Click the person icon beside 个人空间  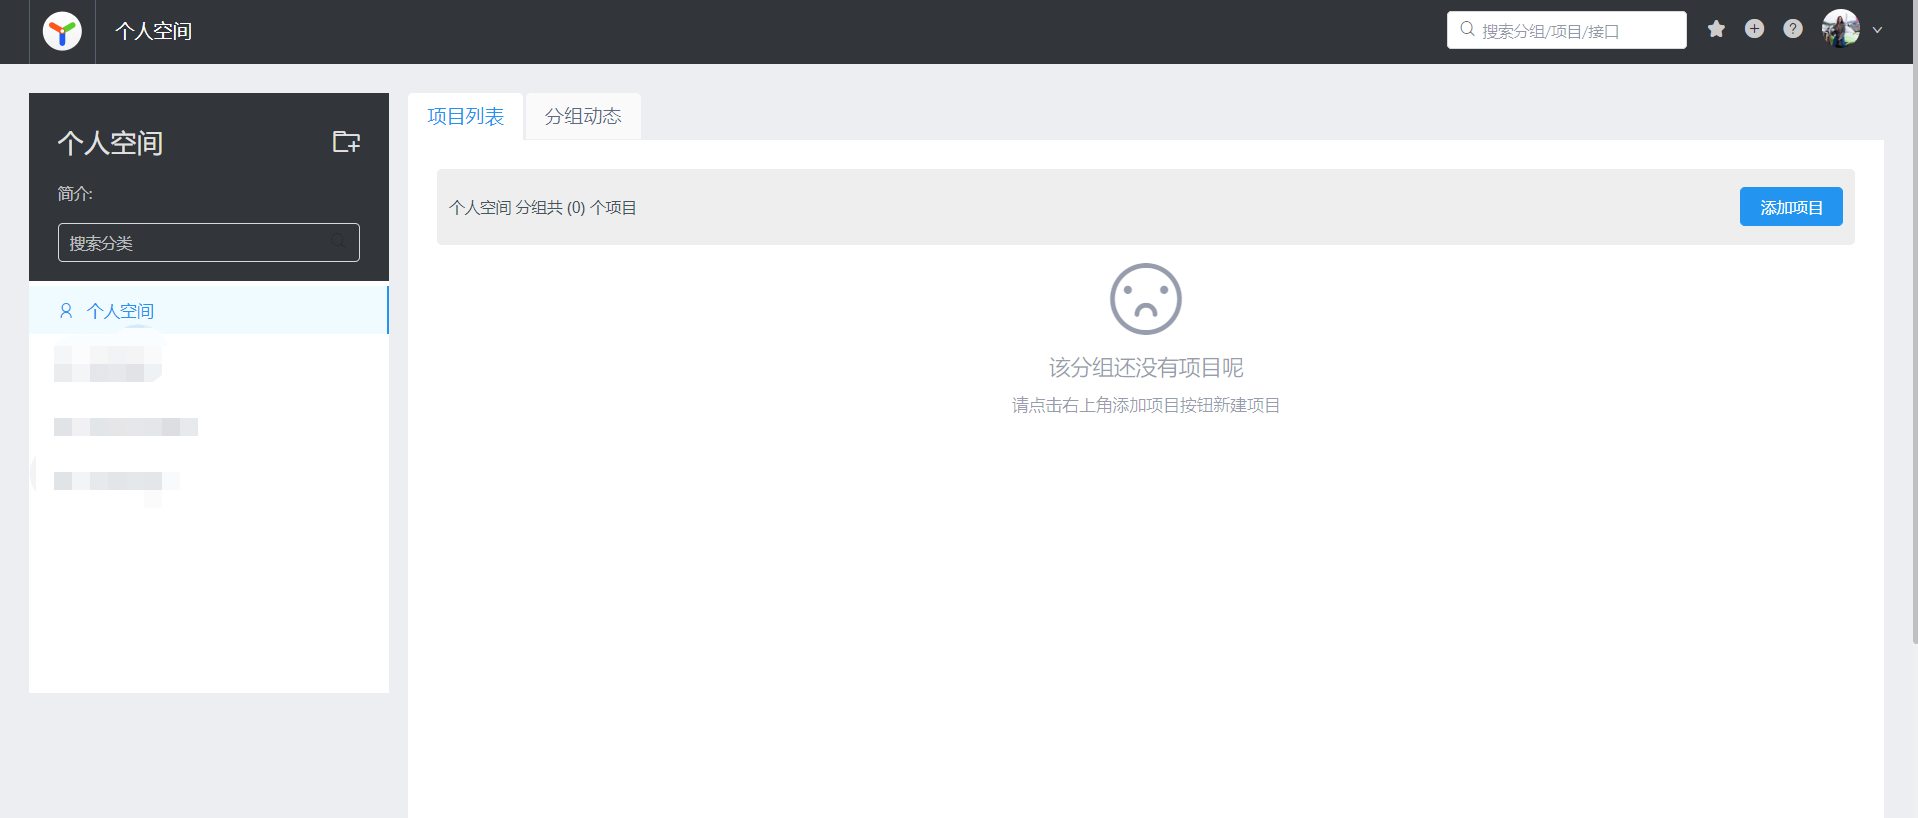click(x=66, y=311)
